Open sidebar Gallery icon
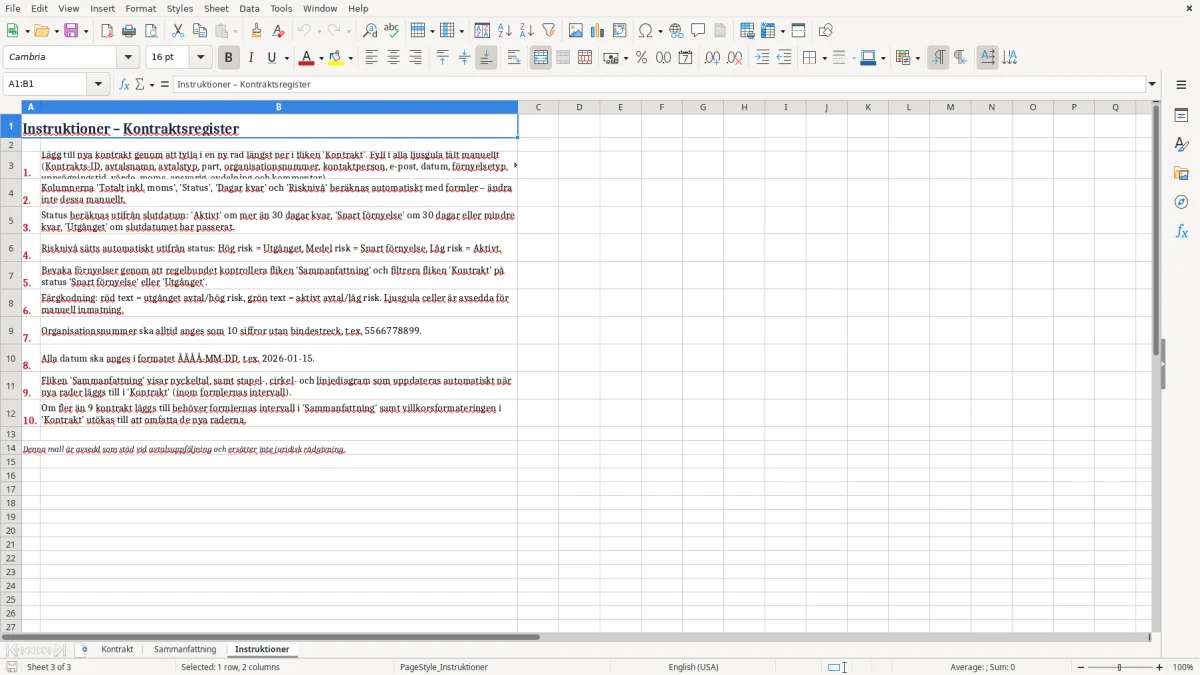Screen dimensions: 1200x675 point(1181,173)
